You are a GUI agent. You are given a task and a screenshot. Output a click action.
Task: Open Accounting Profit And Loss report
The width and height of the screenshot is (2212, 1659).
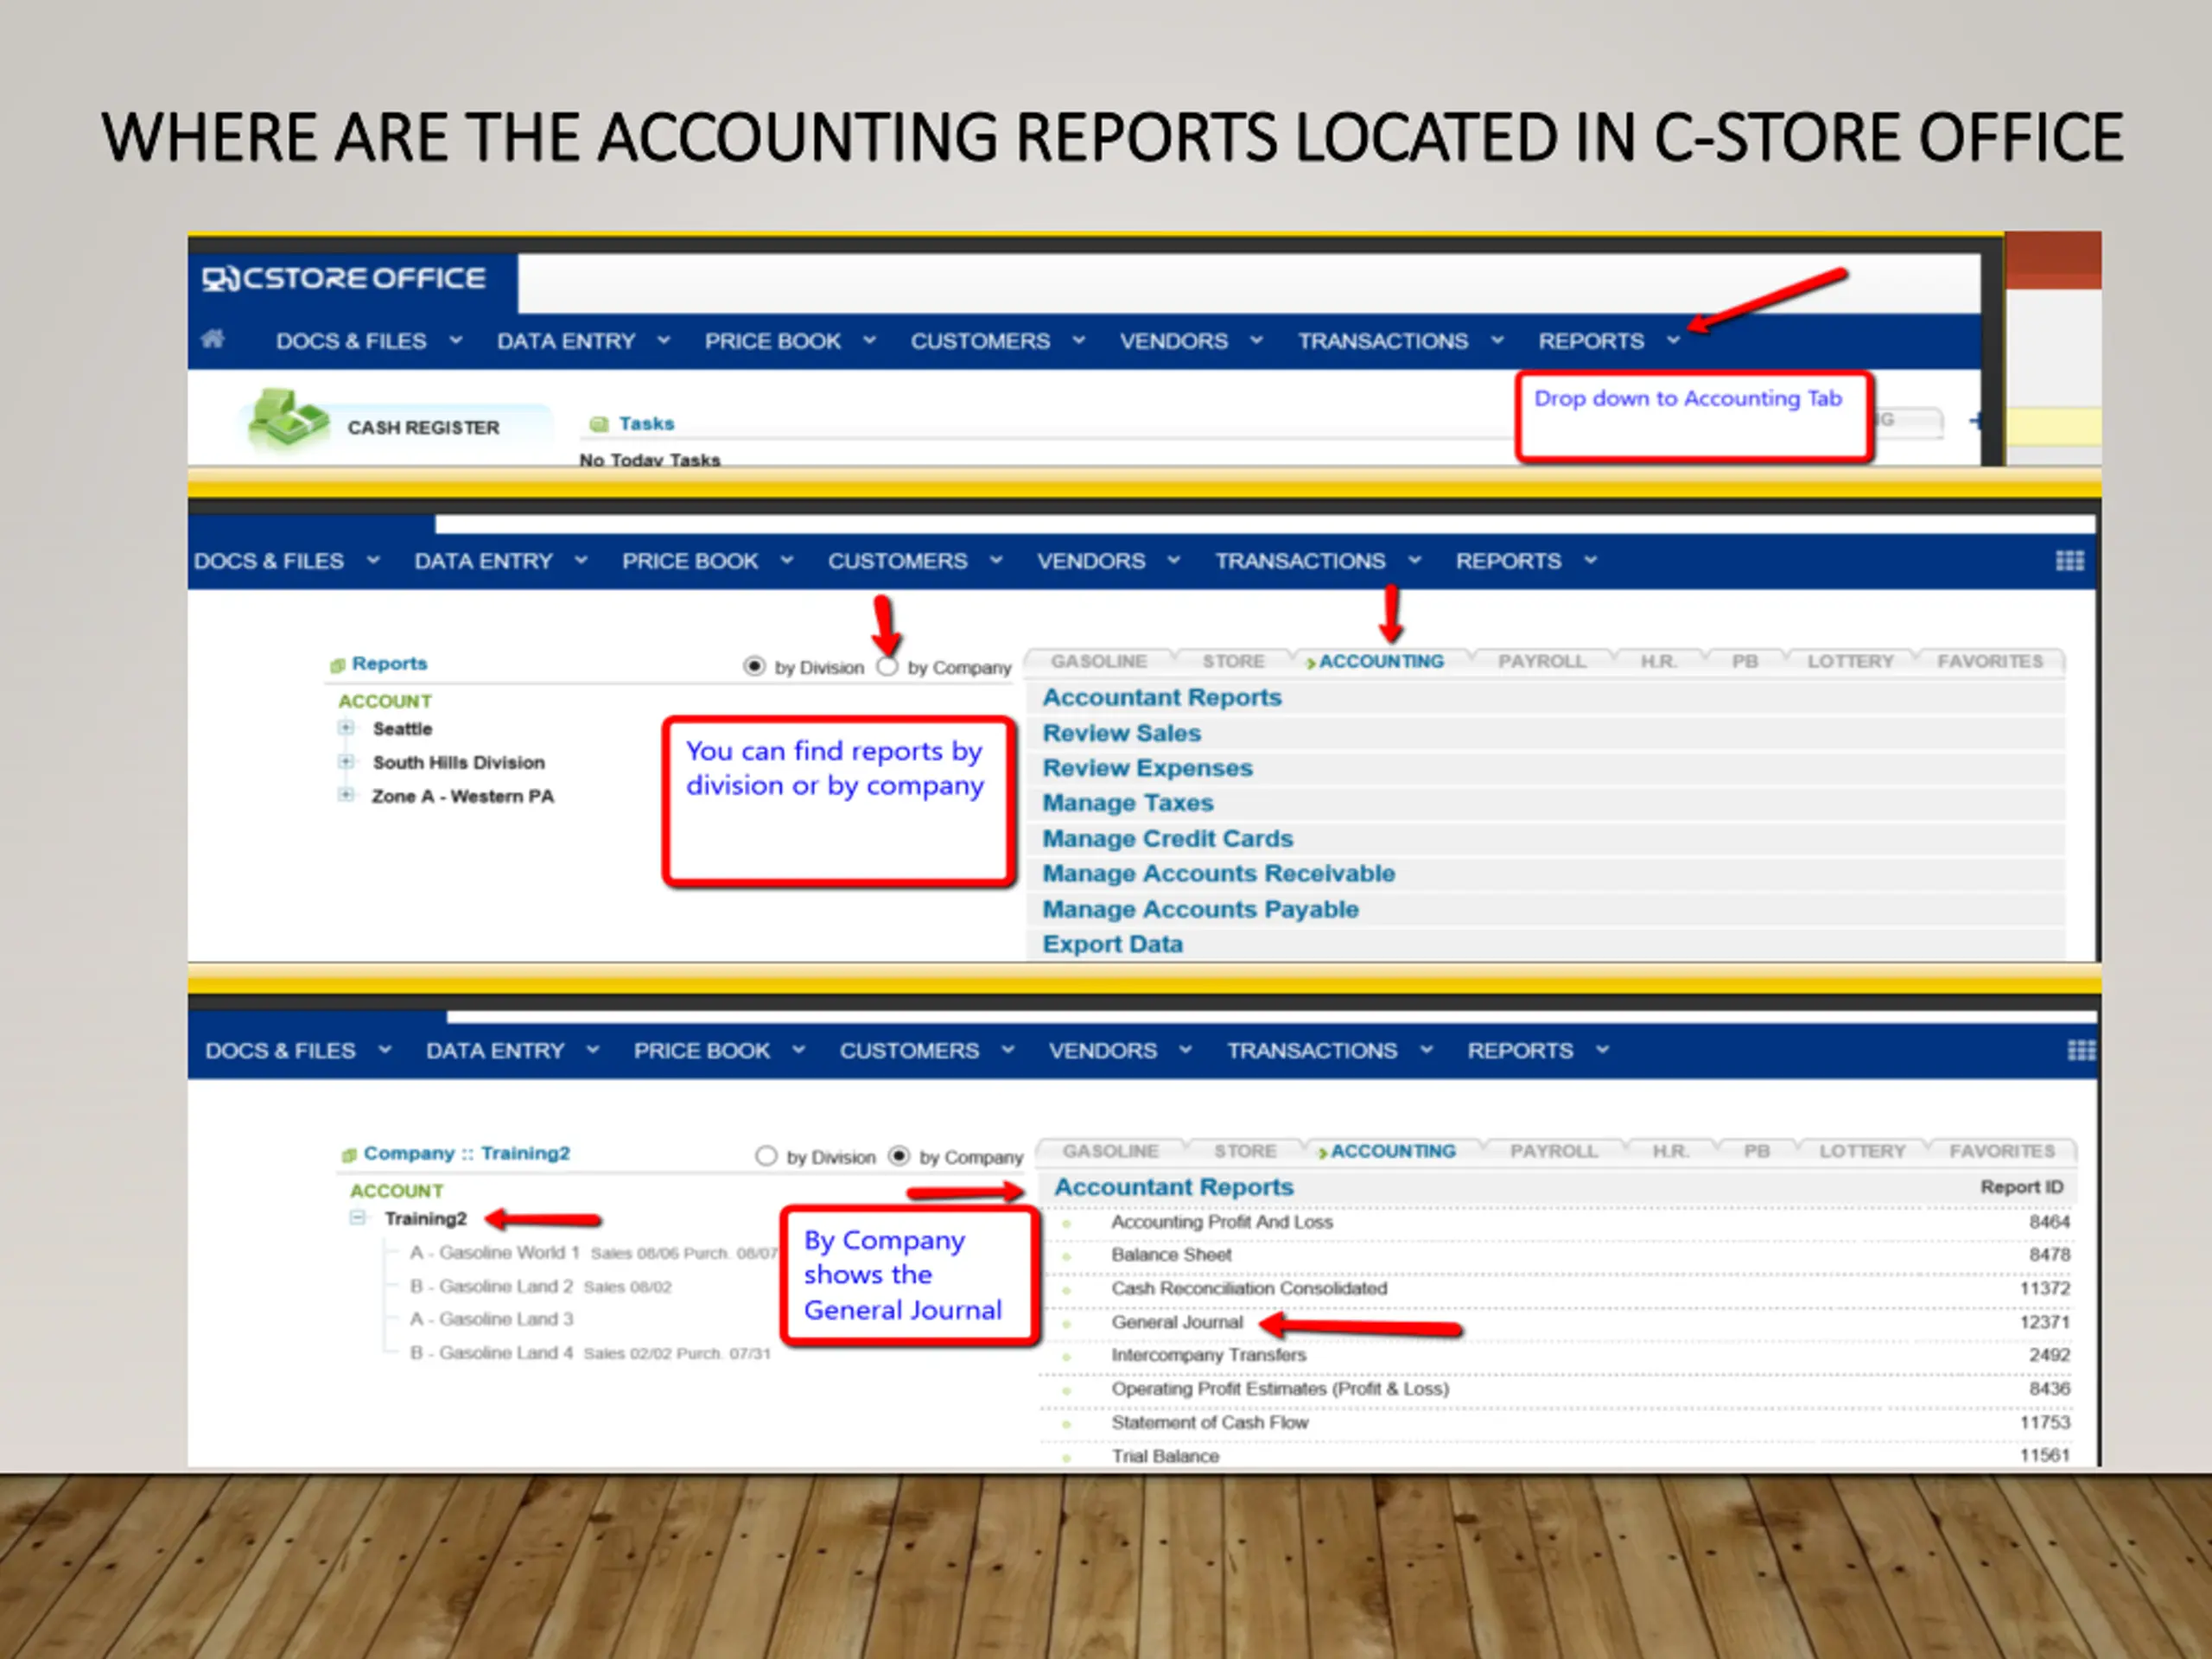tap(1222, 1222)
